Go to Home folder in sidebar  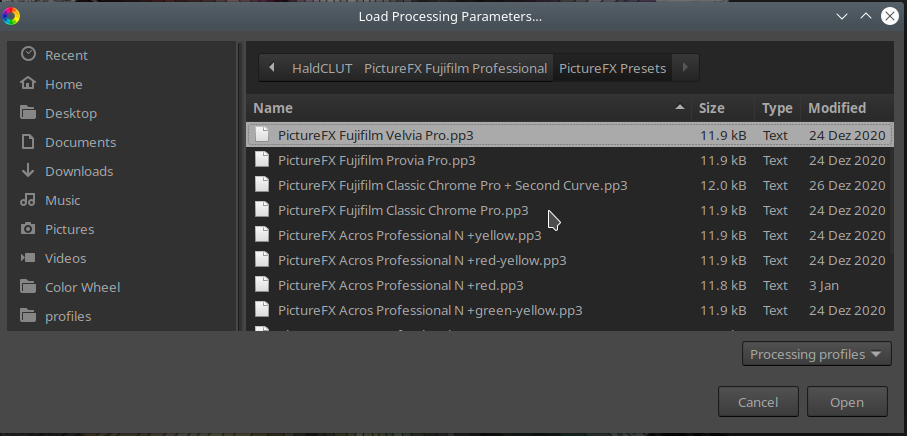(63, 84)
